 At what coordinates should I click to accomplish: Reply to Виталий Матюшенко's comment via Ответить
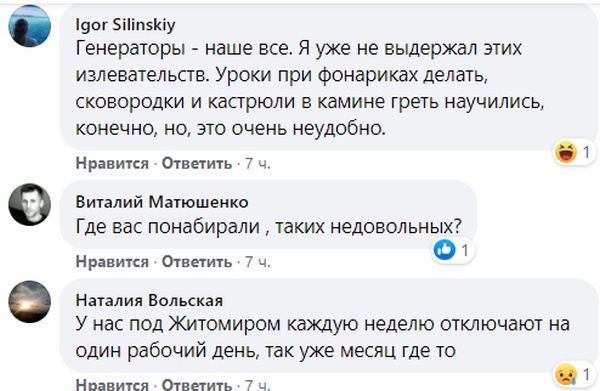tap(197, 262)
